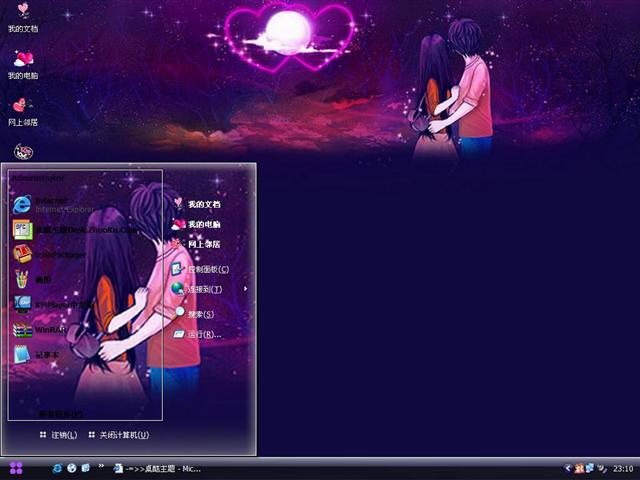Click the 关闭计算机(U) shut down button
Viewport: 640px width, 480px height.
point(119,435)
